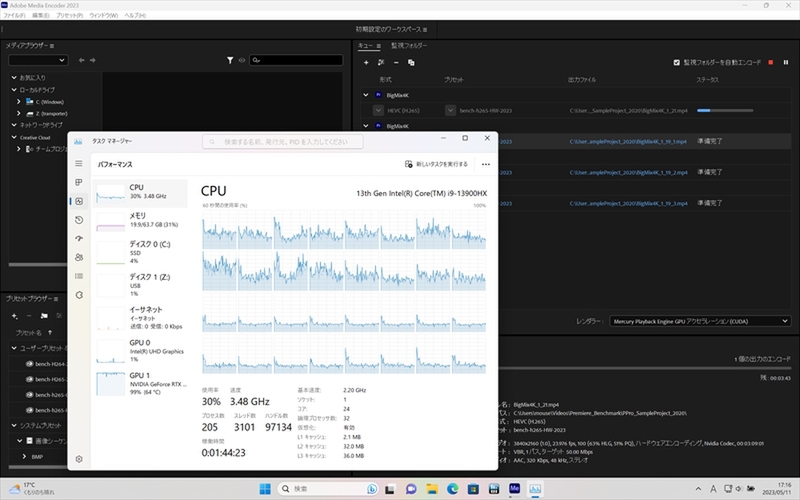800x500 pixels.
Task: Select GPU 1 NVIDIA GeForce in performance list
Action: (140, 384)
